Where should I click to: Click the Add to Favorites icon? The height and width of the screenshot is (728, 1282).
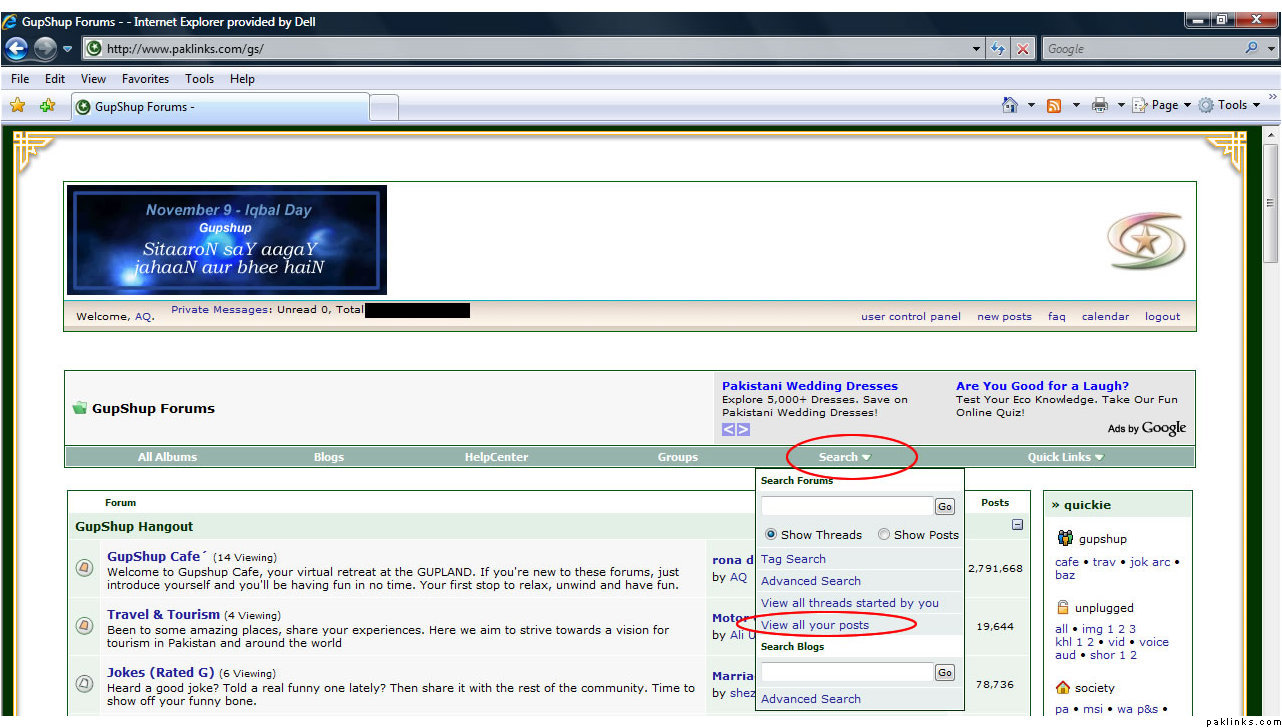[47, 106]
